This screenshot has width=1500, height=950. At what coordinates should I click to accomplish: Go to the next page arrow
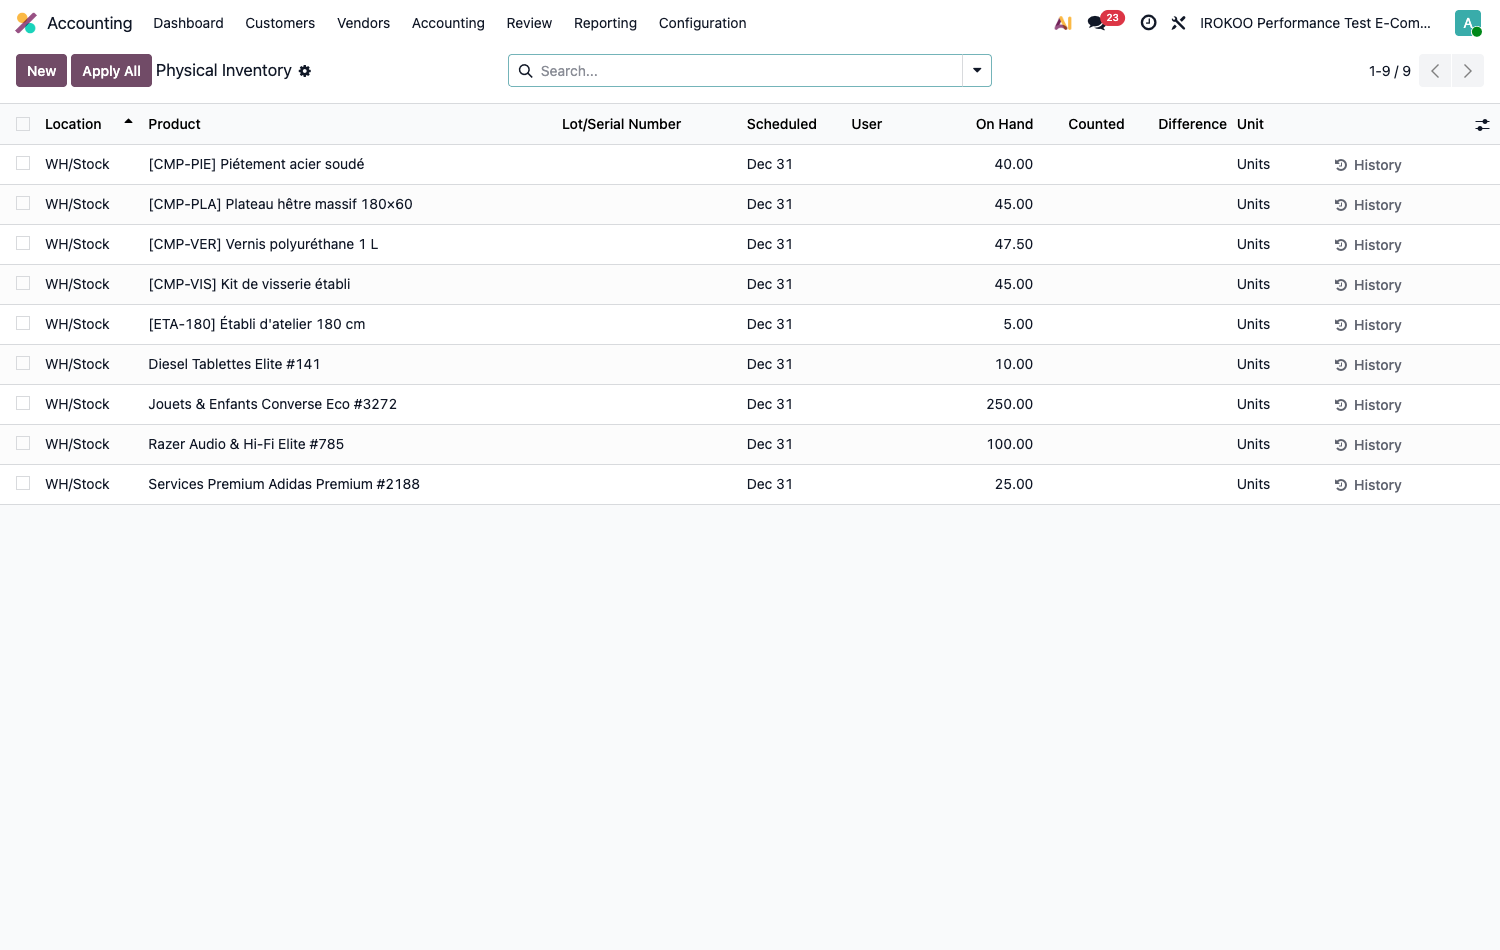click(1468, 71)
